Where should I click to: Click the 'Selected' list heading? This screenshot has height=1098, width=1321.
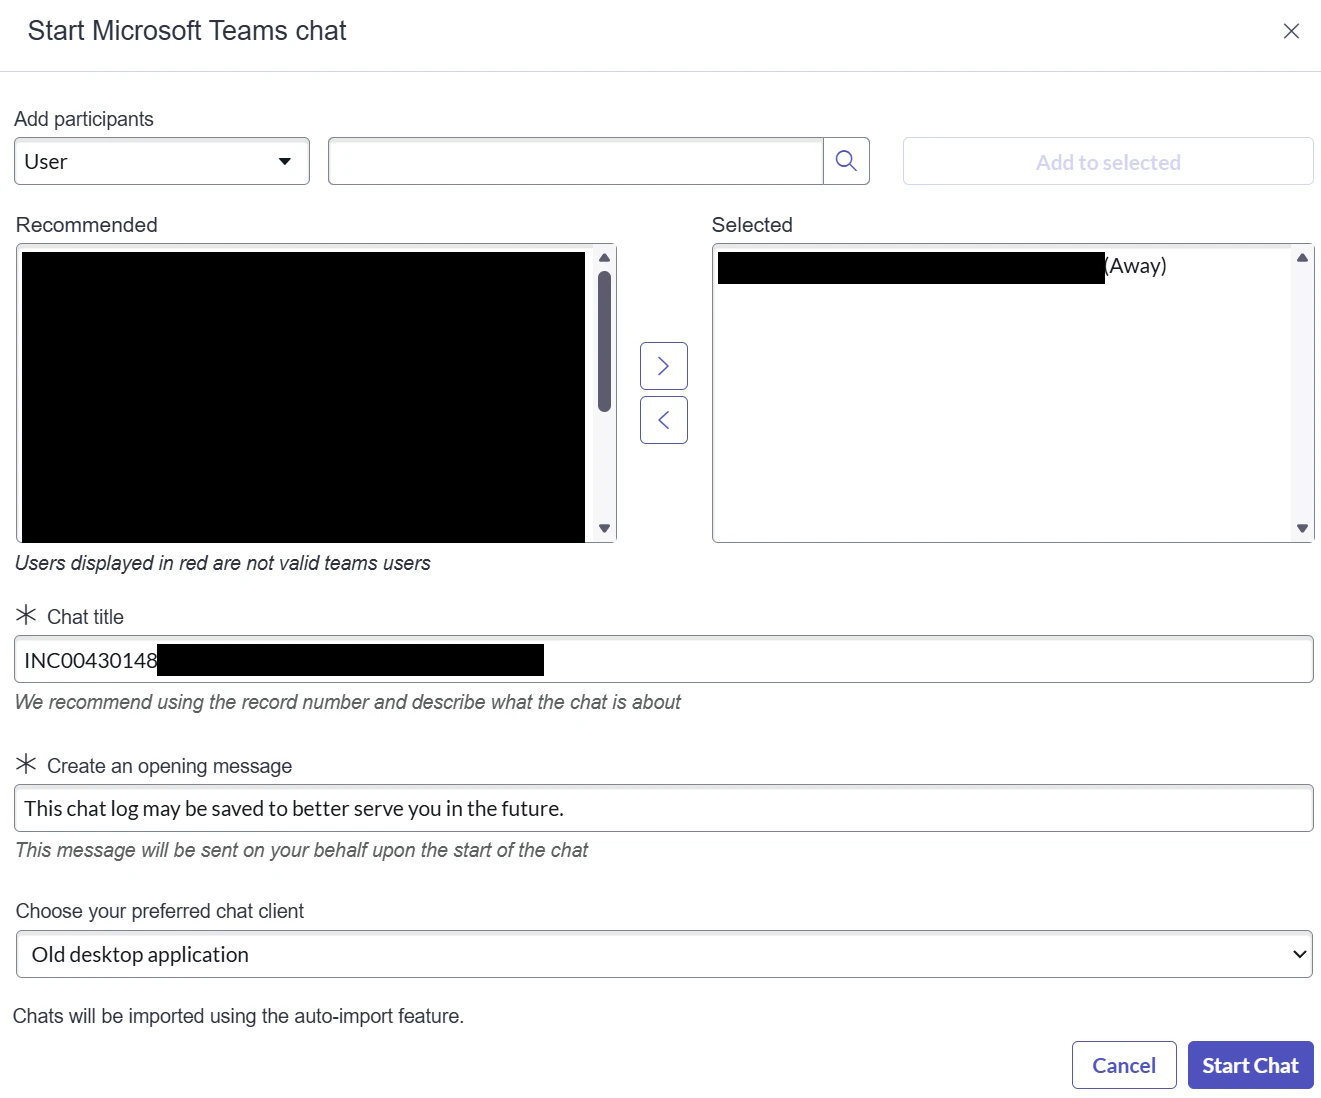752,225
